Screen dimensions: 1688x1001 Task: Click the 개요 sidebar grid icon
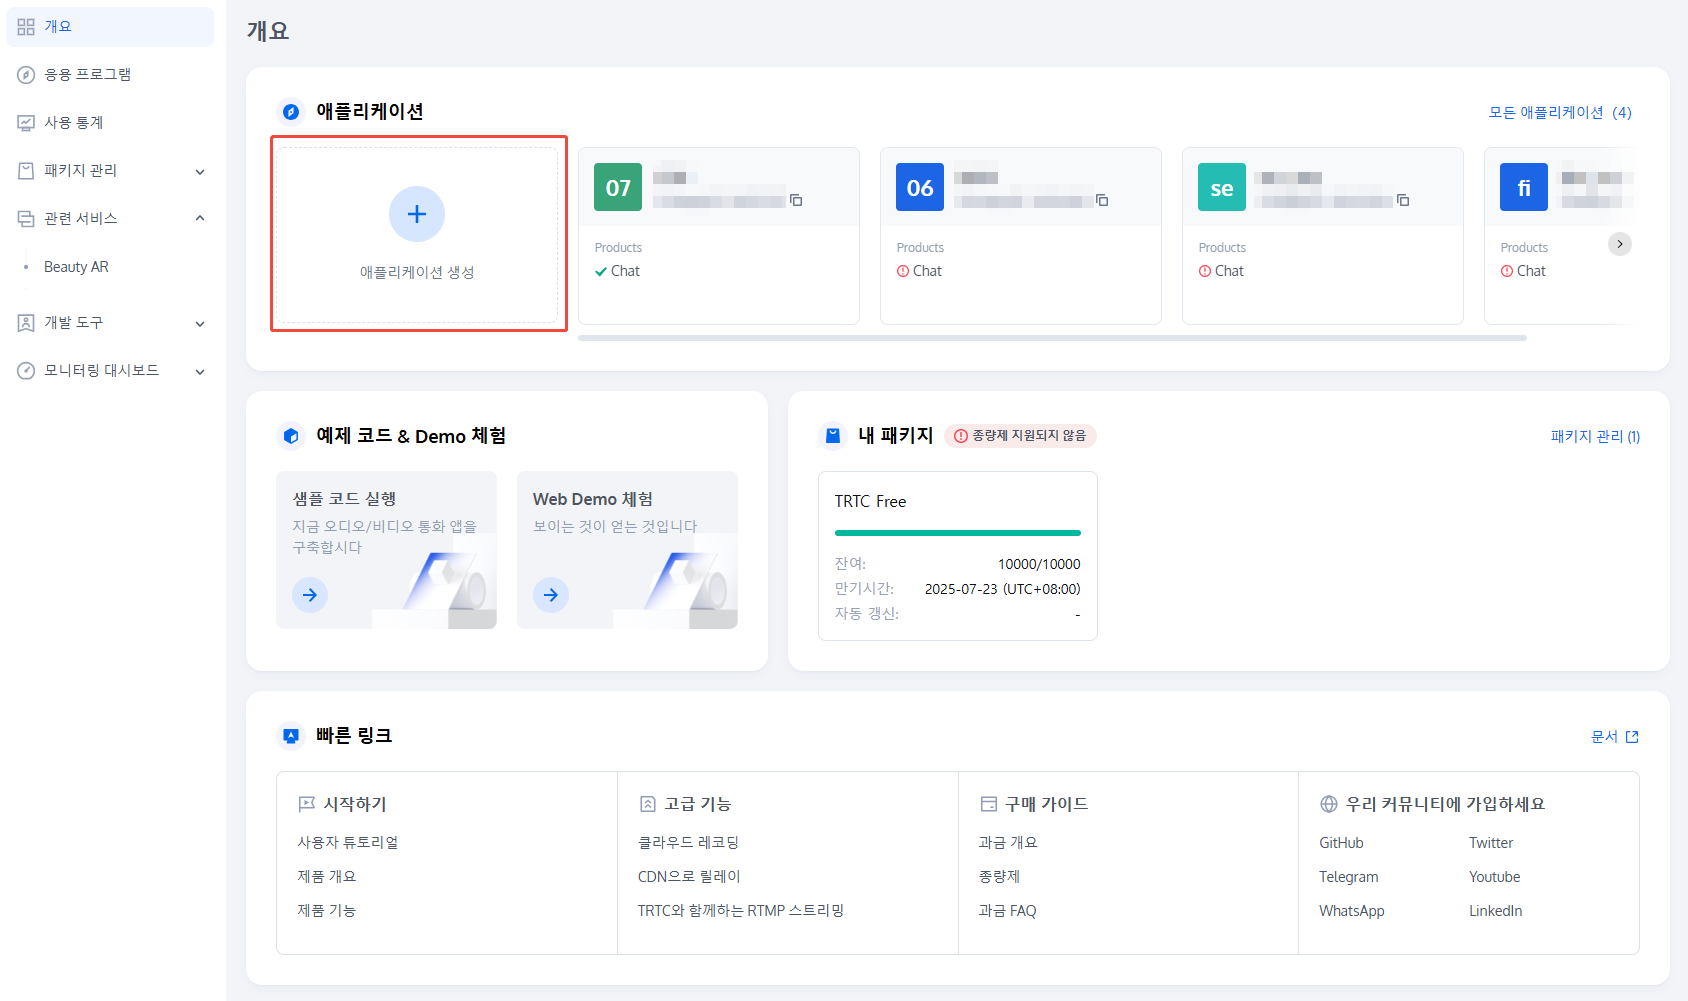coord(26,27)
